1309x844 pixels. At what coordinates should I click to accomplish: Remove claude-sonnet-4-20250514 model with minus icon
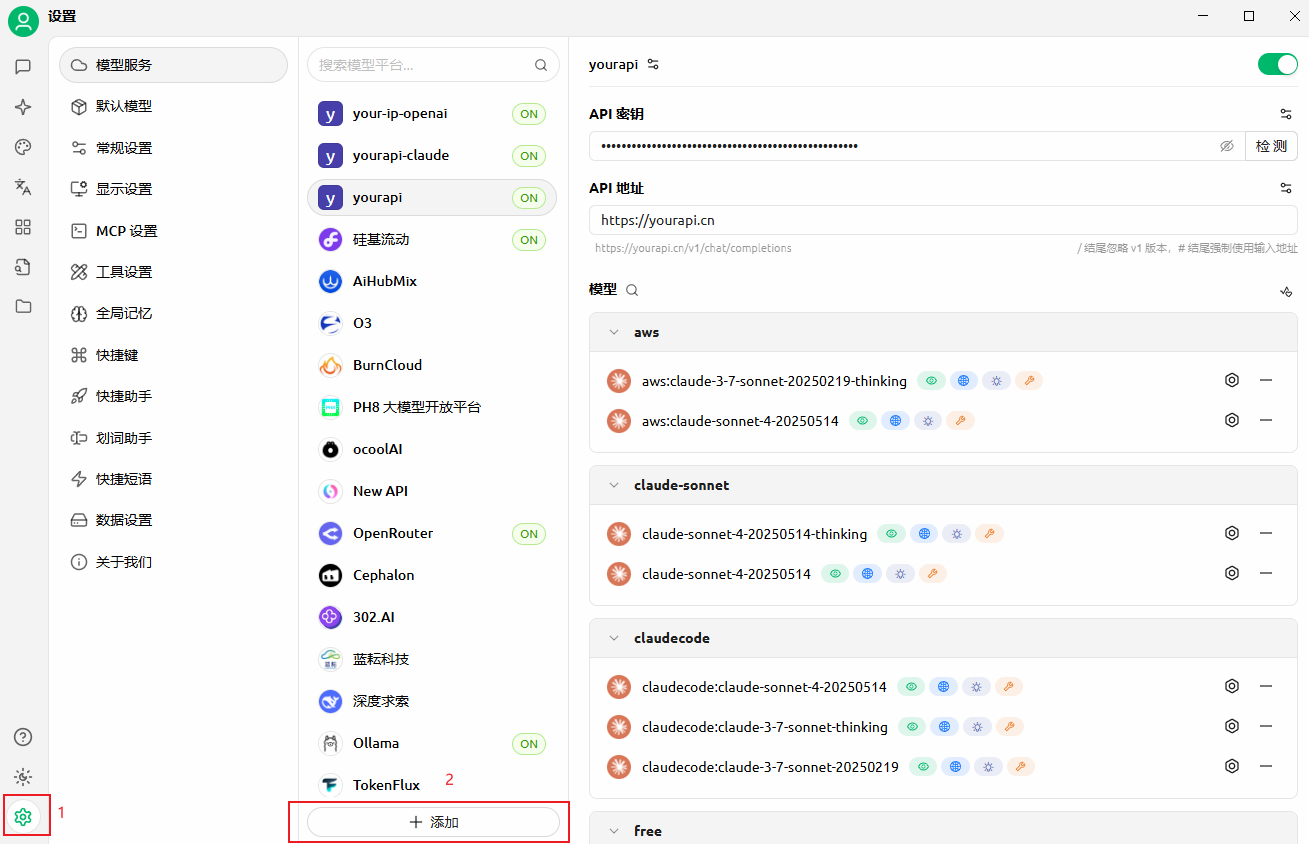(1266, 573)
